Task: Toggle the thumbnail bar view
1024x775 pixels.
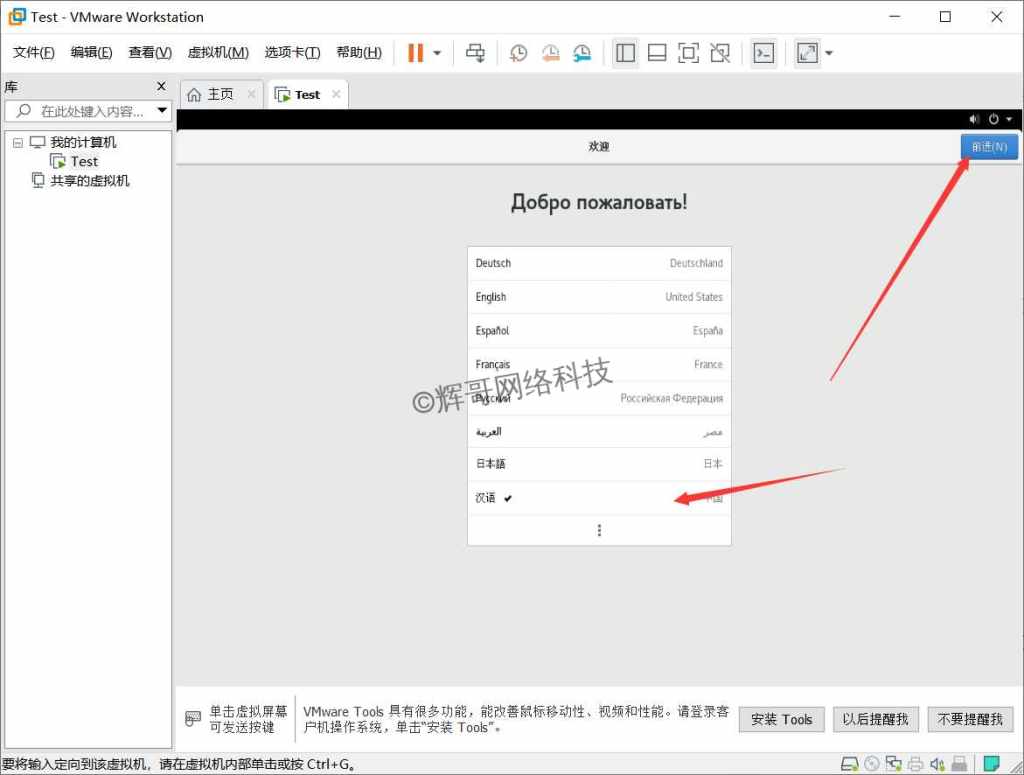Action: (656, 53)
